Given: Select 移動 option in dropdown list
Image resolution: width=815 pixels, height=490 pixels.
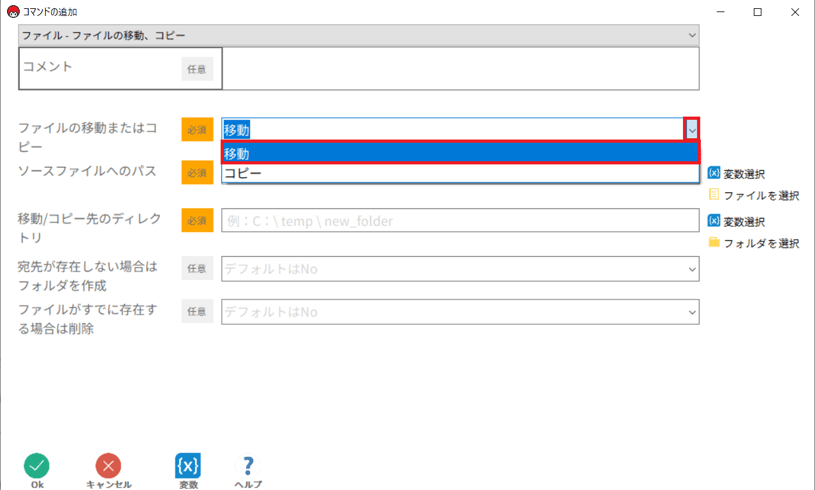Looking at the screenshot, I should (459, 153).
